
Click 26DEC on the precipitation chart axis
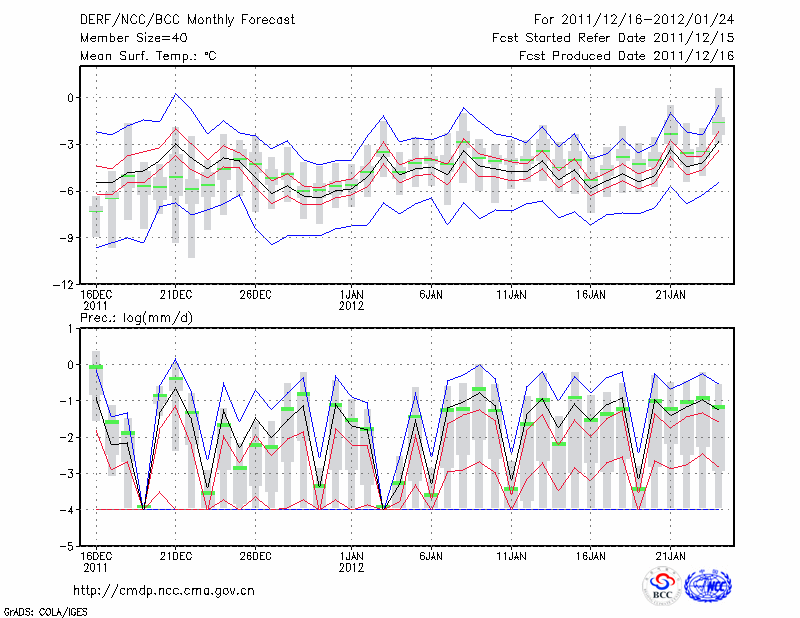click(x=256, y=556)
